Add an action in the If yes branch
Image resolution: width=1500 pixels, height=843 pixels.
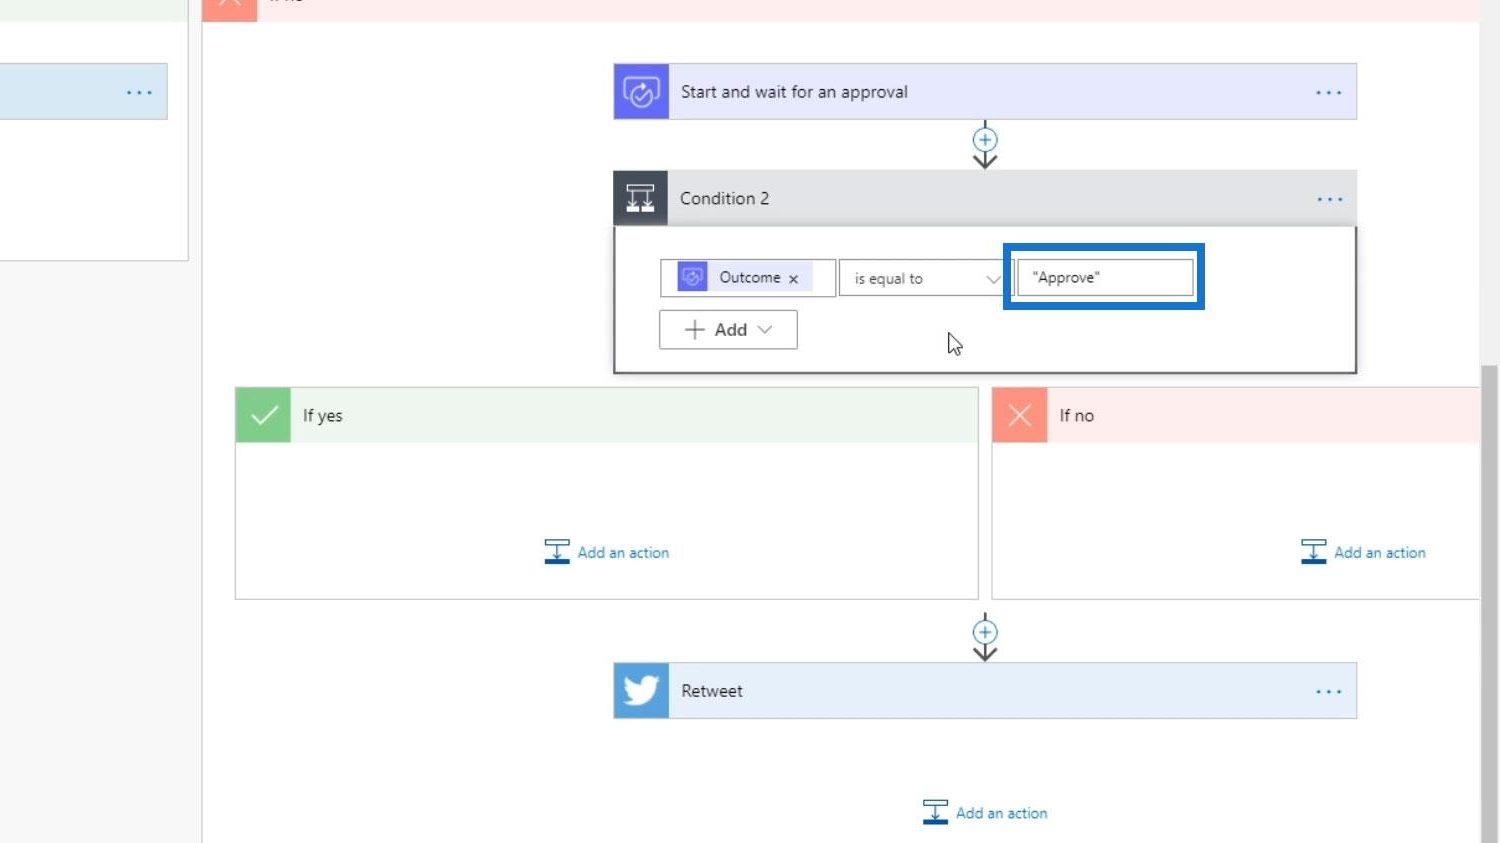607,552
